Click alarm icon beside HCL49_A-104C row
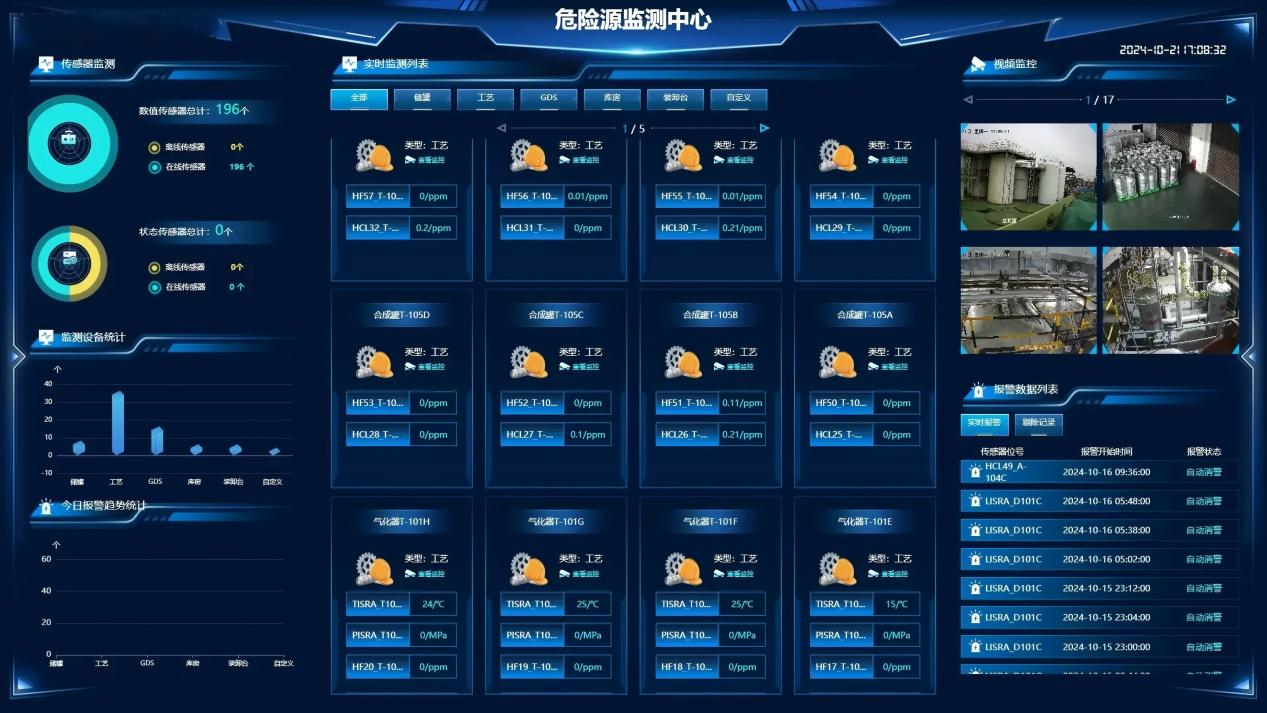 tap(975, 472)
